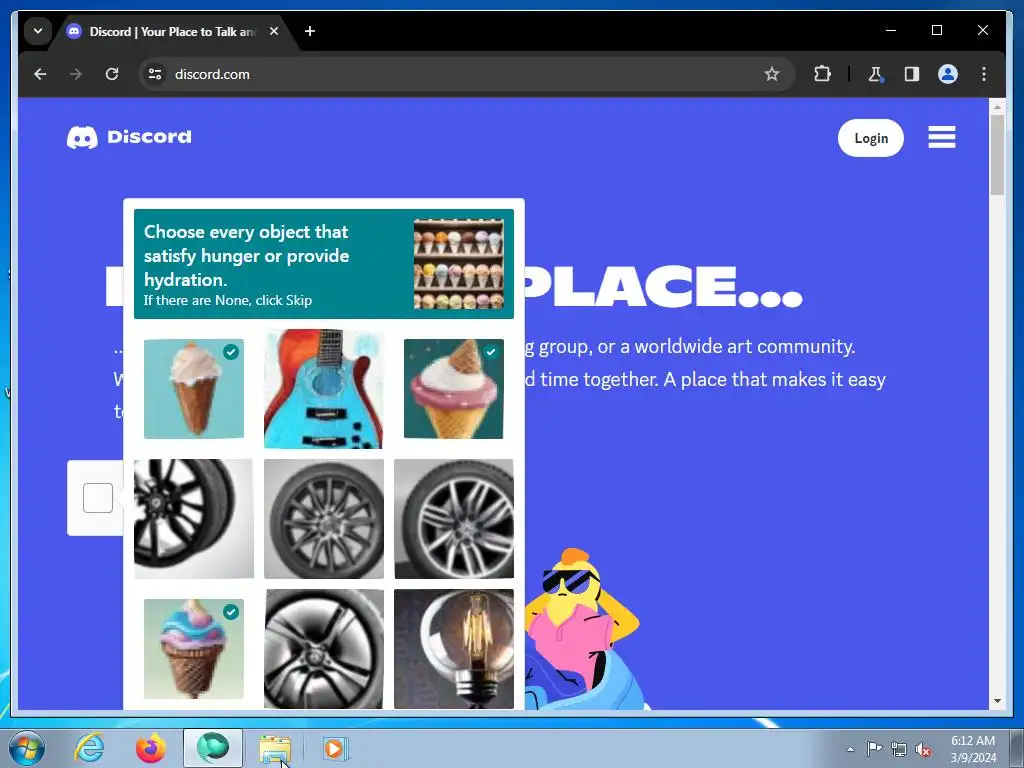Open the Windows Start menu
The image size is (1024, 768).
click(x=27, y=748)
